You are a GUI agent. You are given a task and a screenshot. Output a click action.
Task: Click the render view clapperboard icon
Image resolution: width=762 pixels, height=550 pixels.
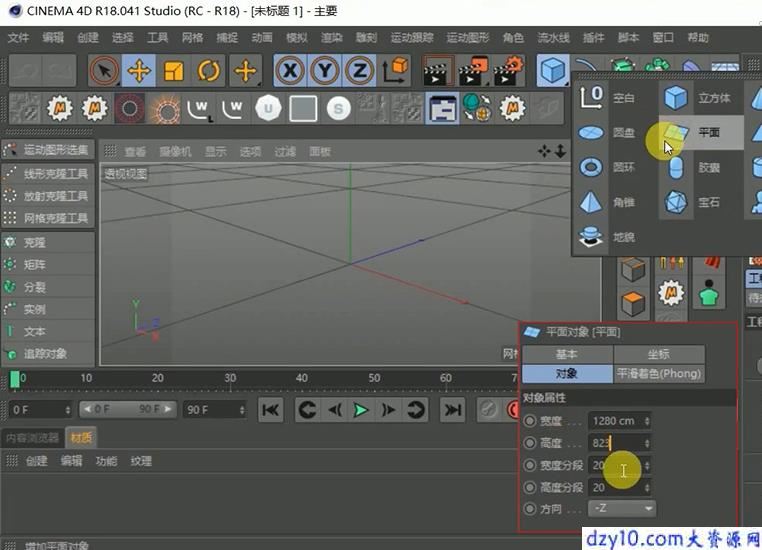coord(439,71)
